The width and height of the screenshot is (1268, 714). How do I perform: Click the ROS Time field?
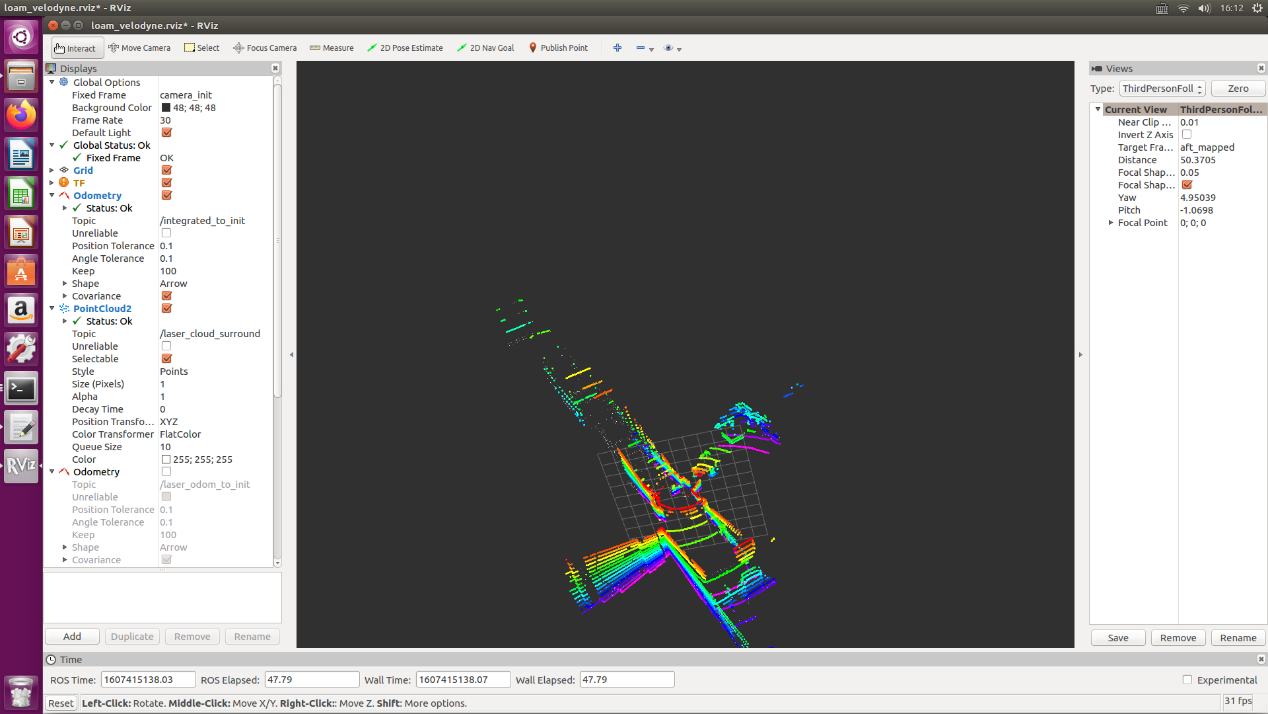click(147, 680)
